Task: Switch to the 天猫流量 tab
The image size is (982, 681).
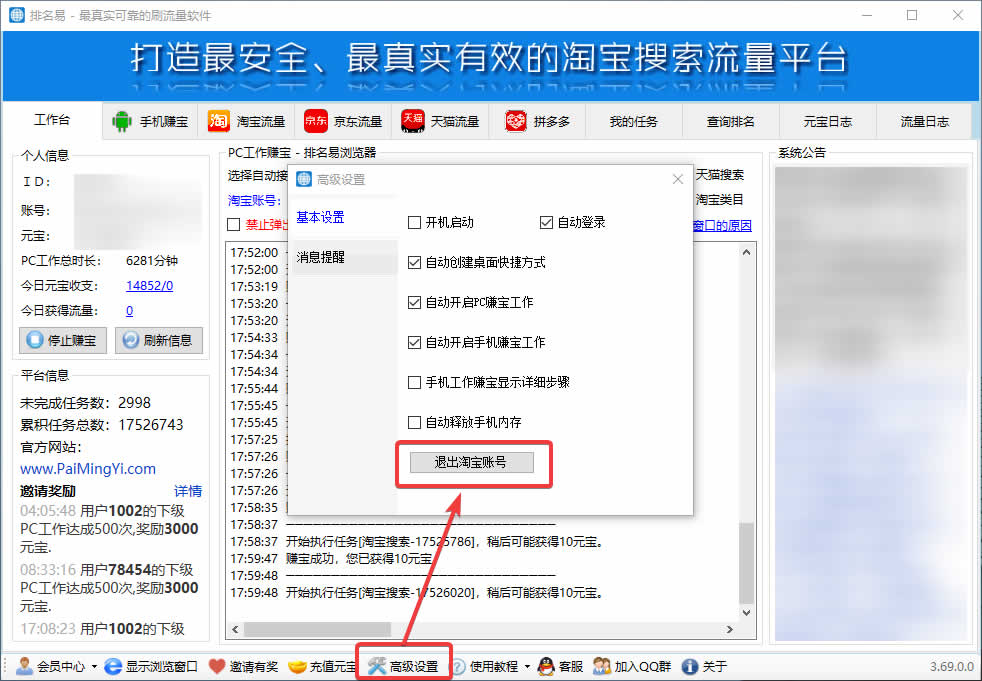Action: (440, 121)
